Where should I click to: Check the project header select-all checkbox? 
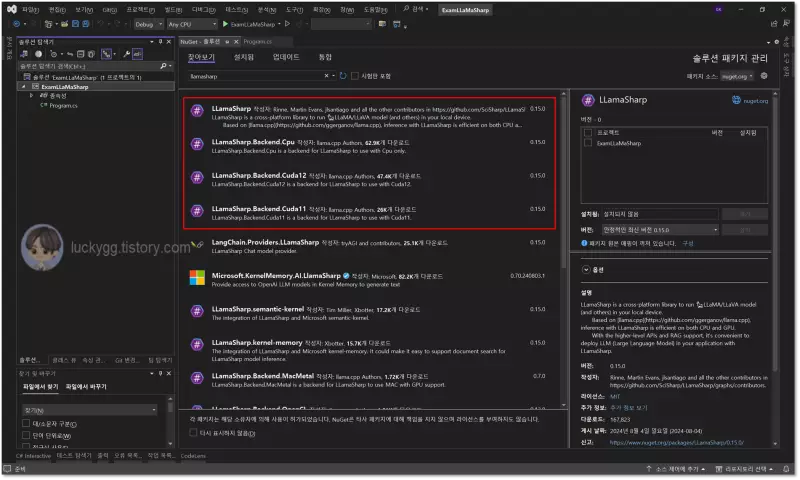pyautogui.click(x=588, y=133)
